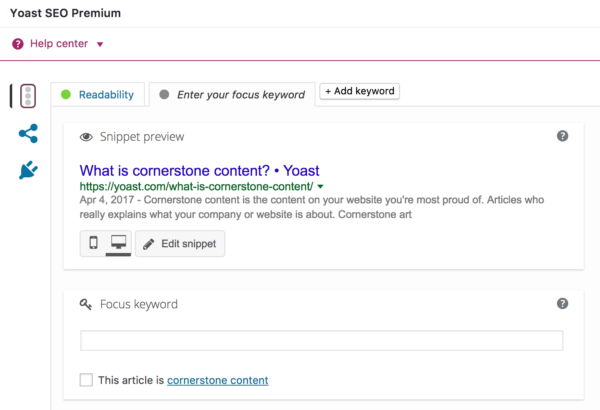Click the Help center question mark icon

[18, 44]
